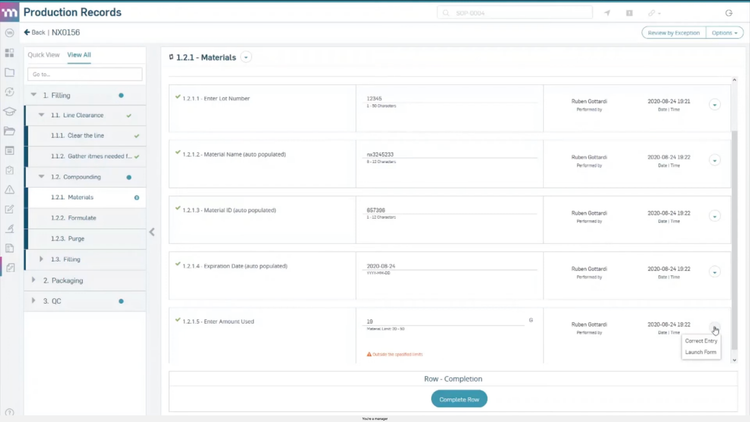Open the folder icon in left sidebar
This screenshot has width=750, height=422.
pos(10,72)
